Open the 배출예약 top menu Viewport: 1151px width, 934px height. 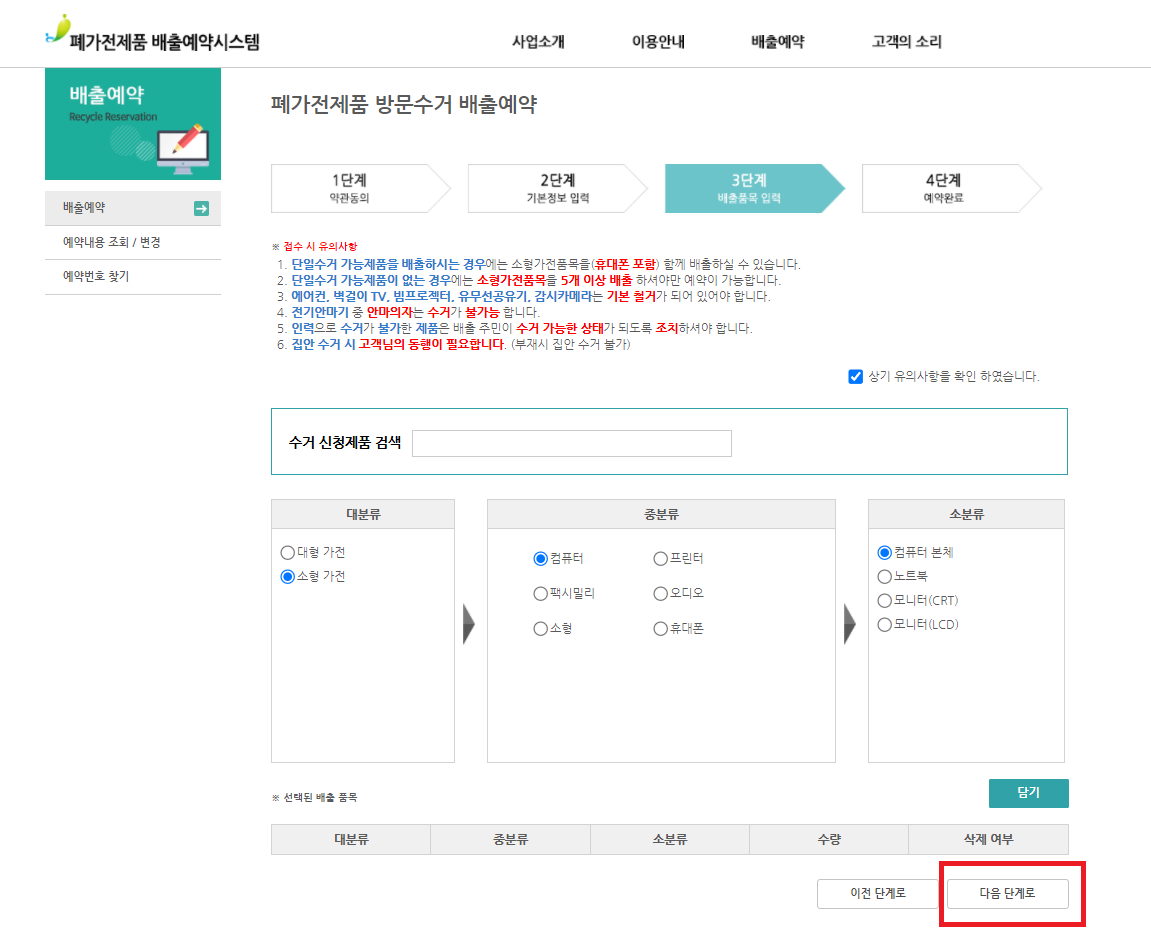[x=777, y=42]
